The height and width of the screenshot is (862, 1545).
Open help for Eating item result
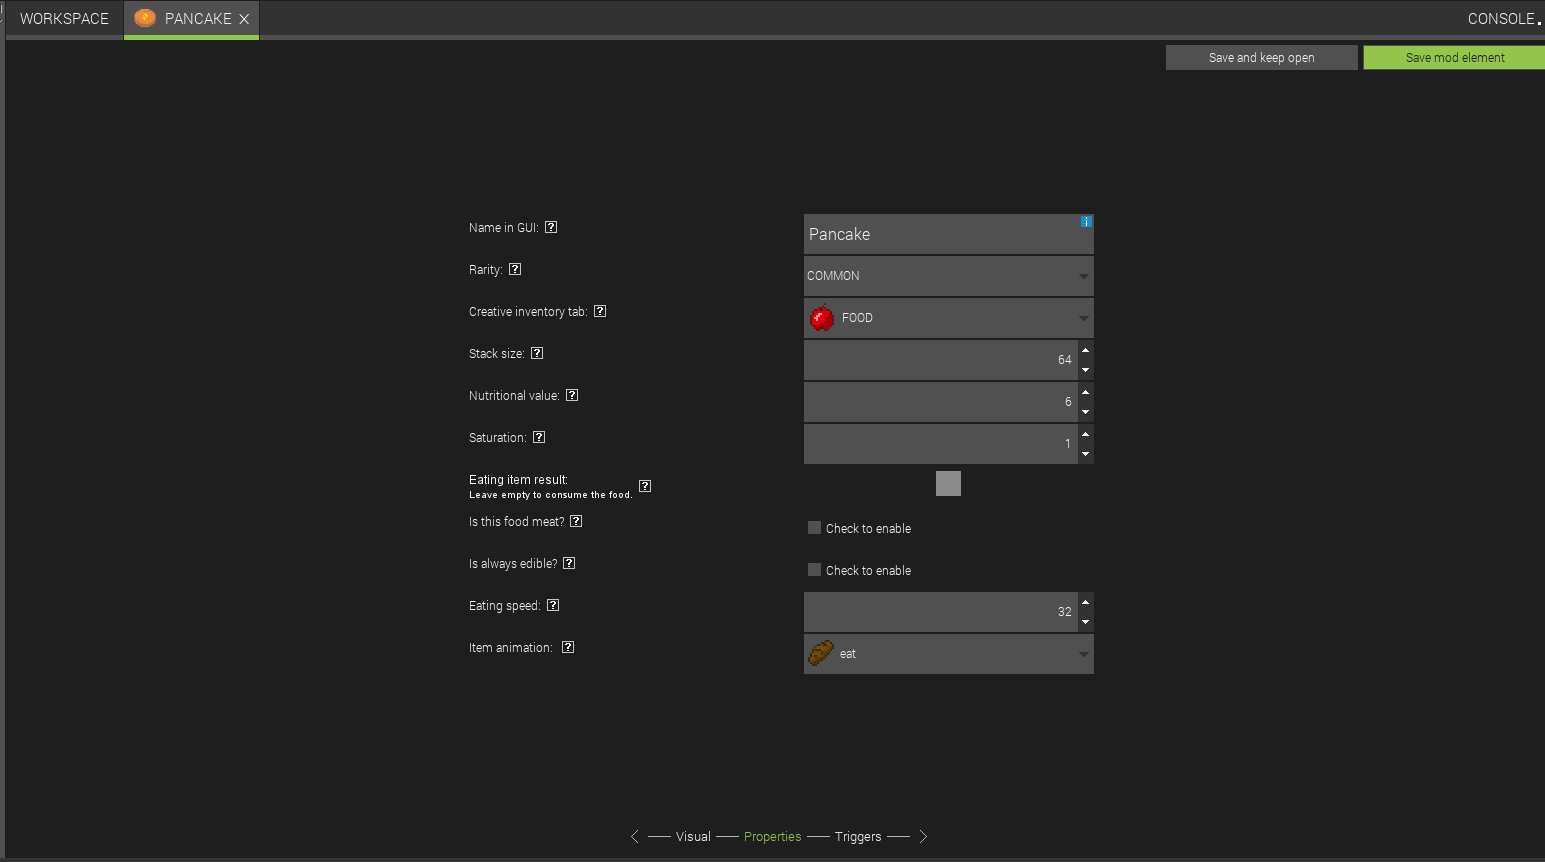point(645,485)
